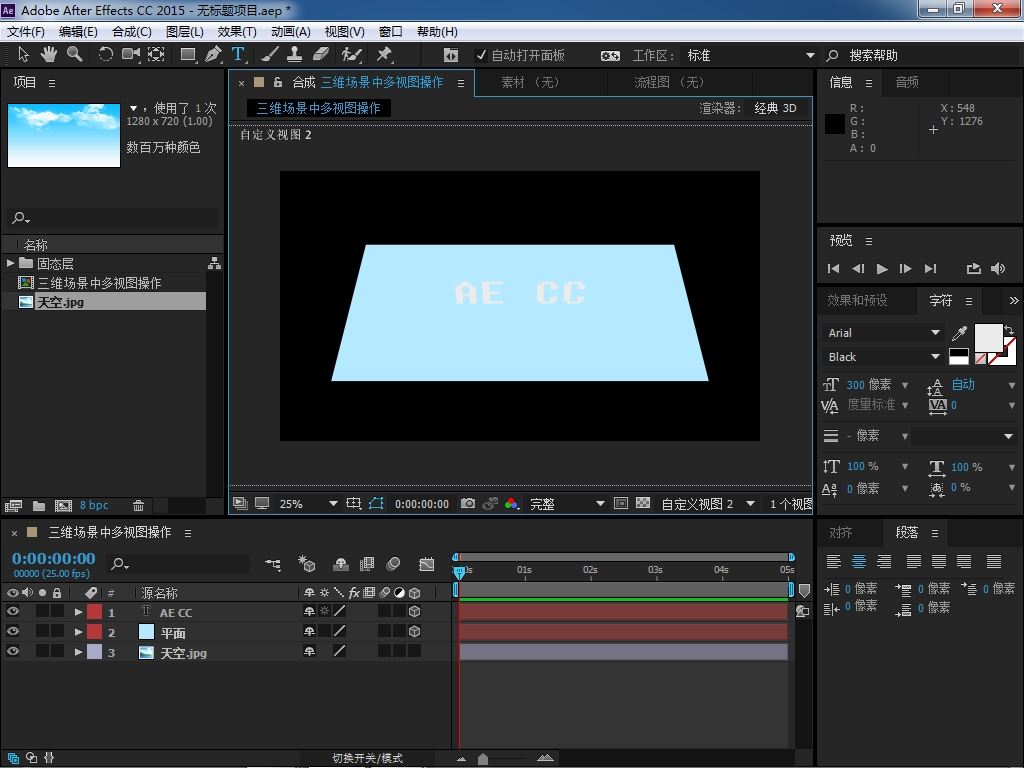The image size is (1024, 768).
Task: Select the Horizontal Type tool
Action: (238, 55)
